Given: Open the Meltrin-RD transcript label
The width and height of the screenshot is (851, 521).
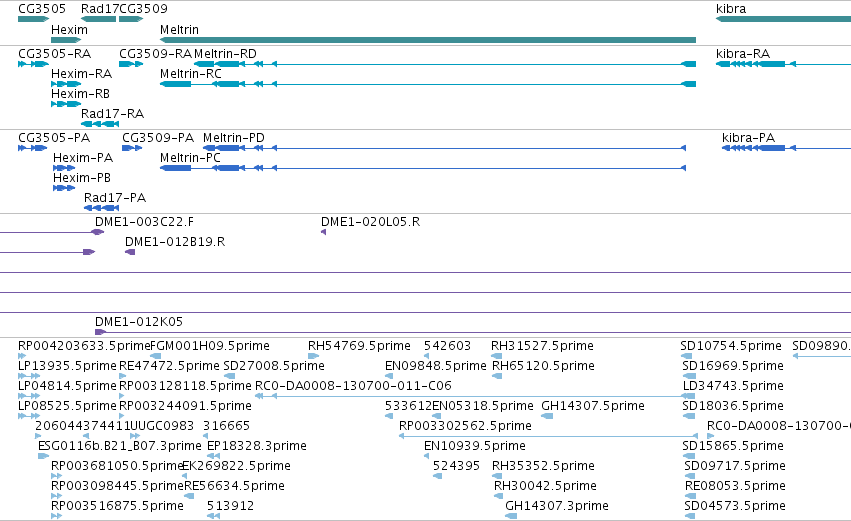Looking at the screenshot, I should coord(225,54).
